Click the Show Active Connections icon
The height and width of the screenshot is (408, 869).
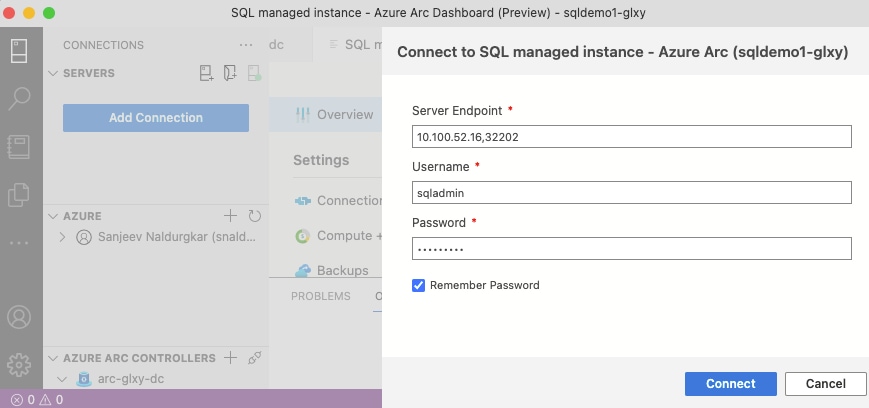click(254, 73)
